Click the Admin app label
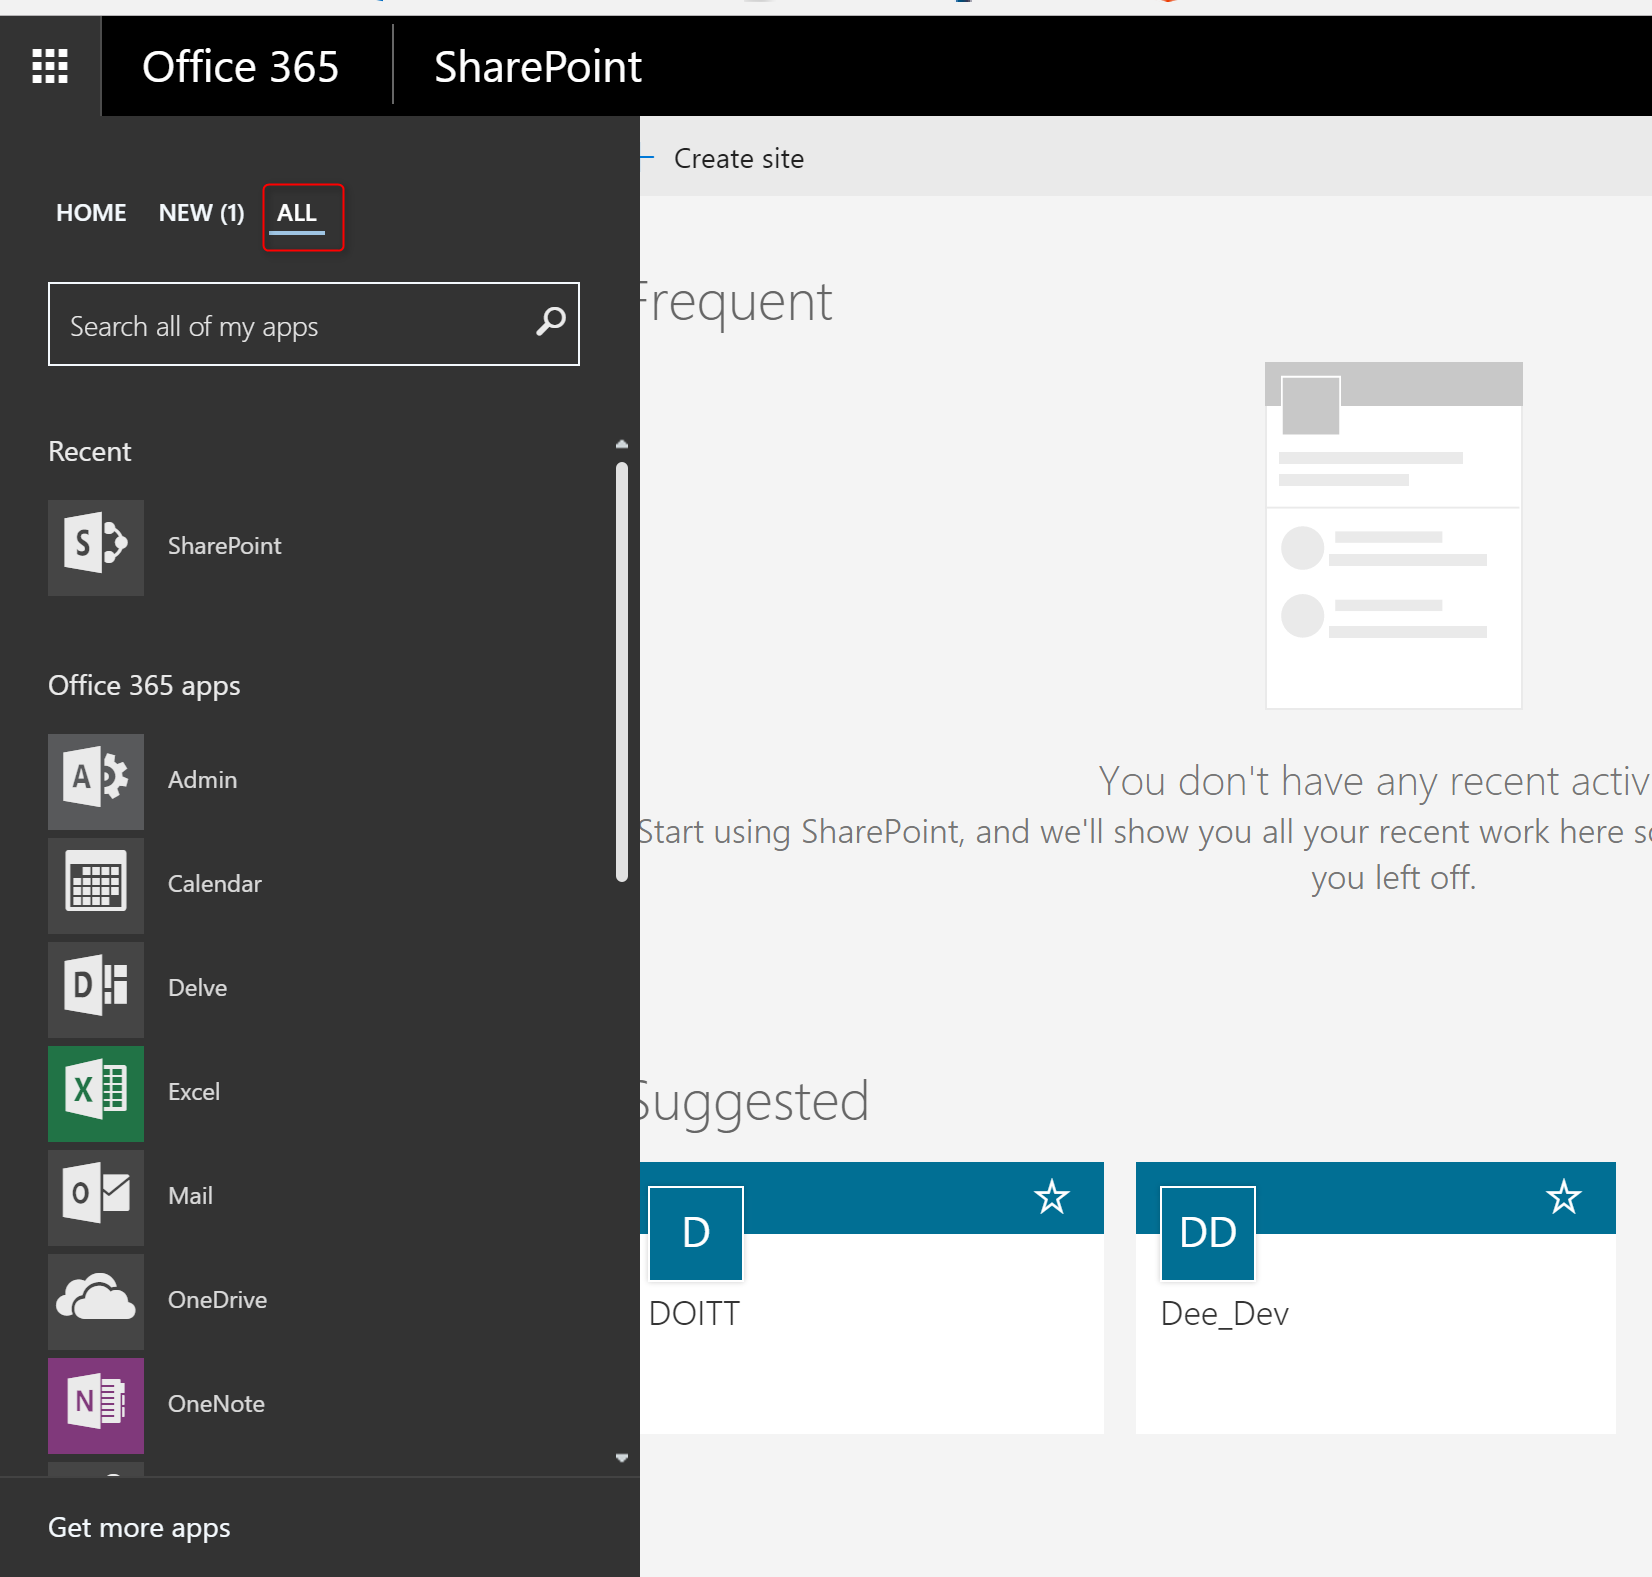The image size is (1652, 1577). tap(203, 780)
